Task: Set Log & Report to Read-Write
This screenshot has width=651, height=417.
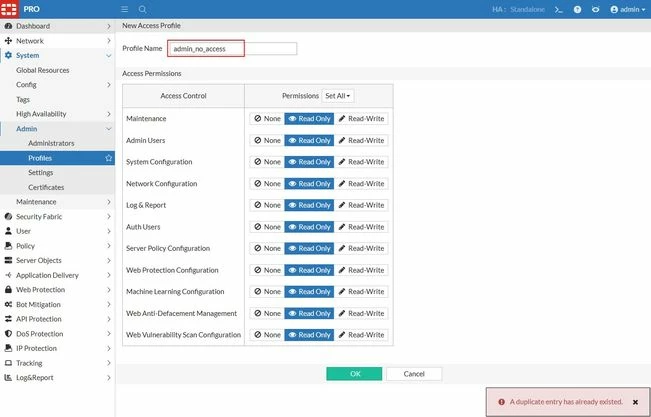Action: (x=361, y=205)
